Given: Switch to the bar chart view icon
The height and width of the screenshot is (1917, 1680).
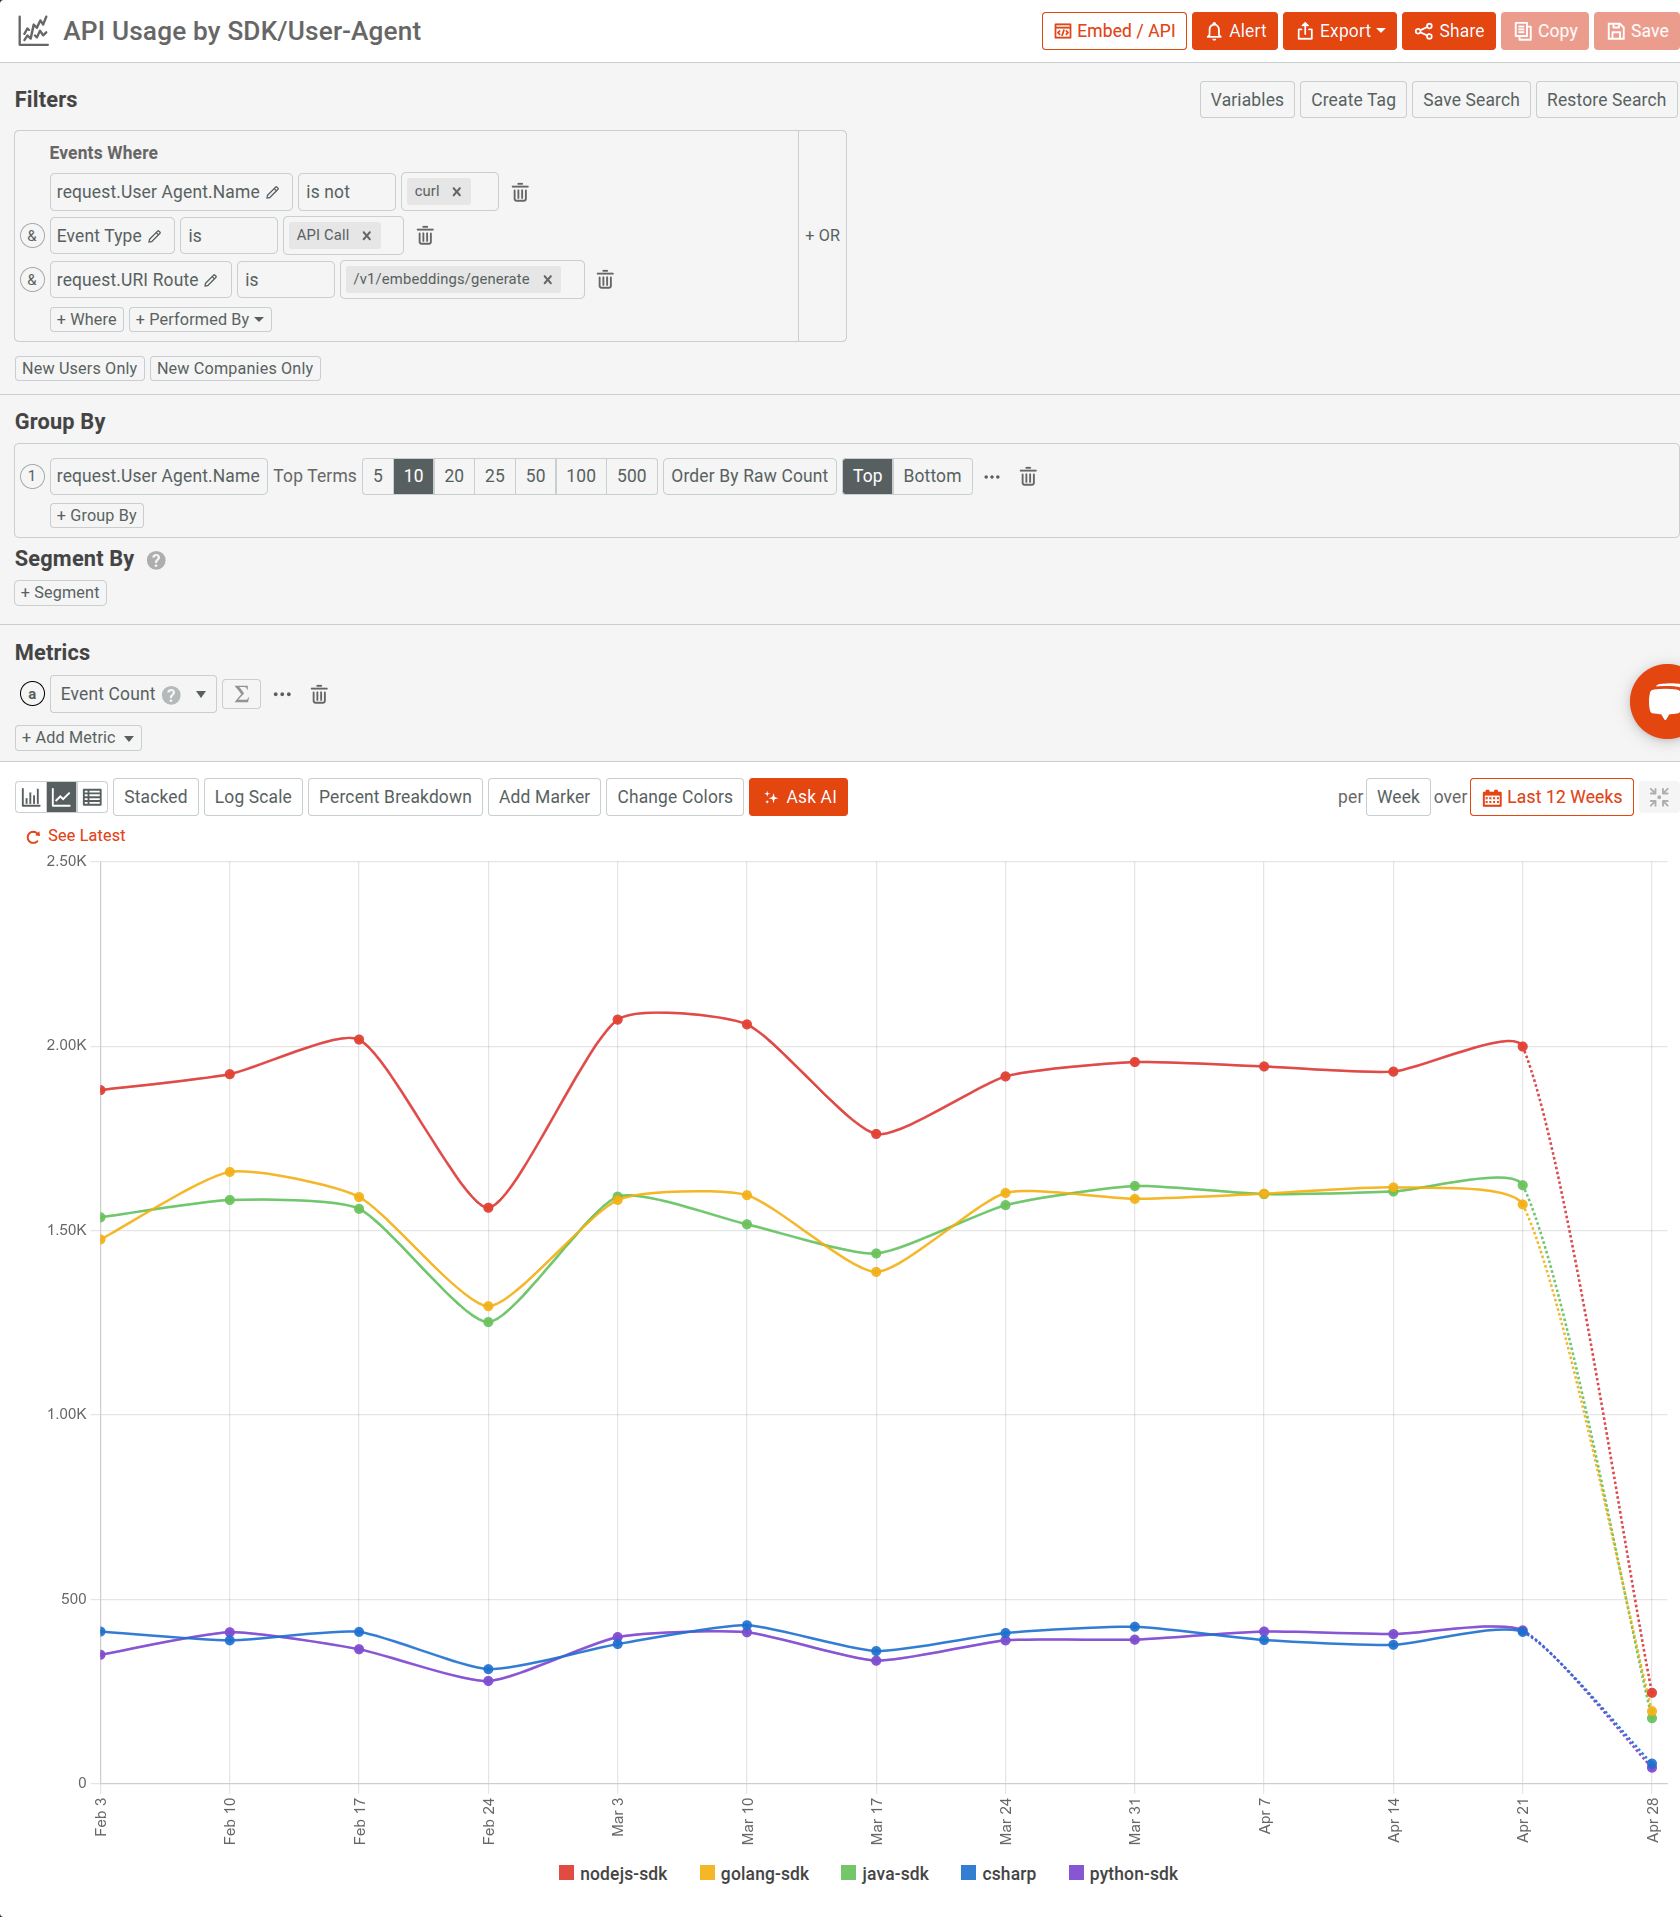Looking at the screenshot, I should coord(30,797).
